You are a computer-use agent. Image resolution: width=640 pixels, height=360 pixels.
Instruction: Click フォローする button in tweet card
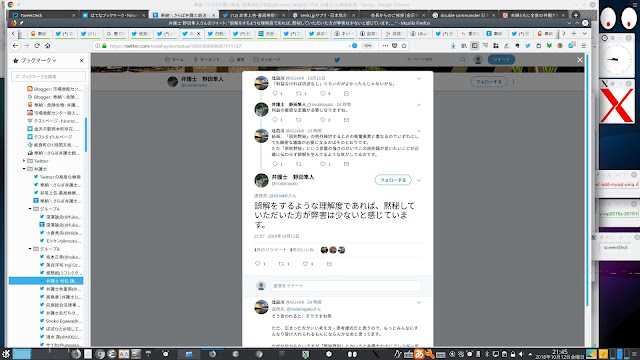(393, 180)
